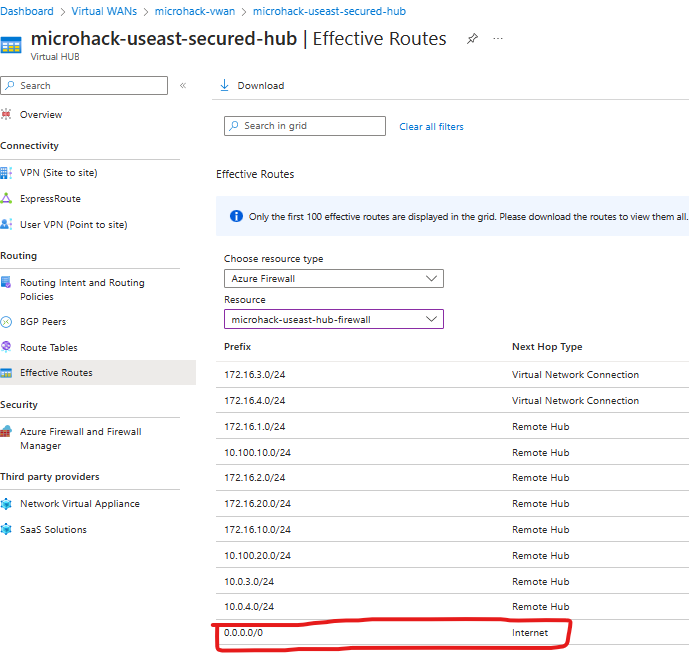
Task: Click the blue info icon in banner
Action: (236, 216)
